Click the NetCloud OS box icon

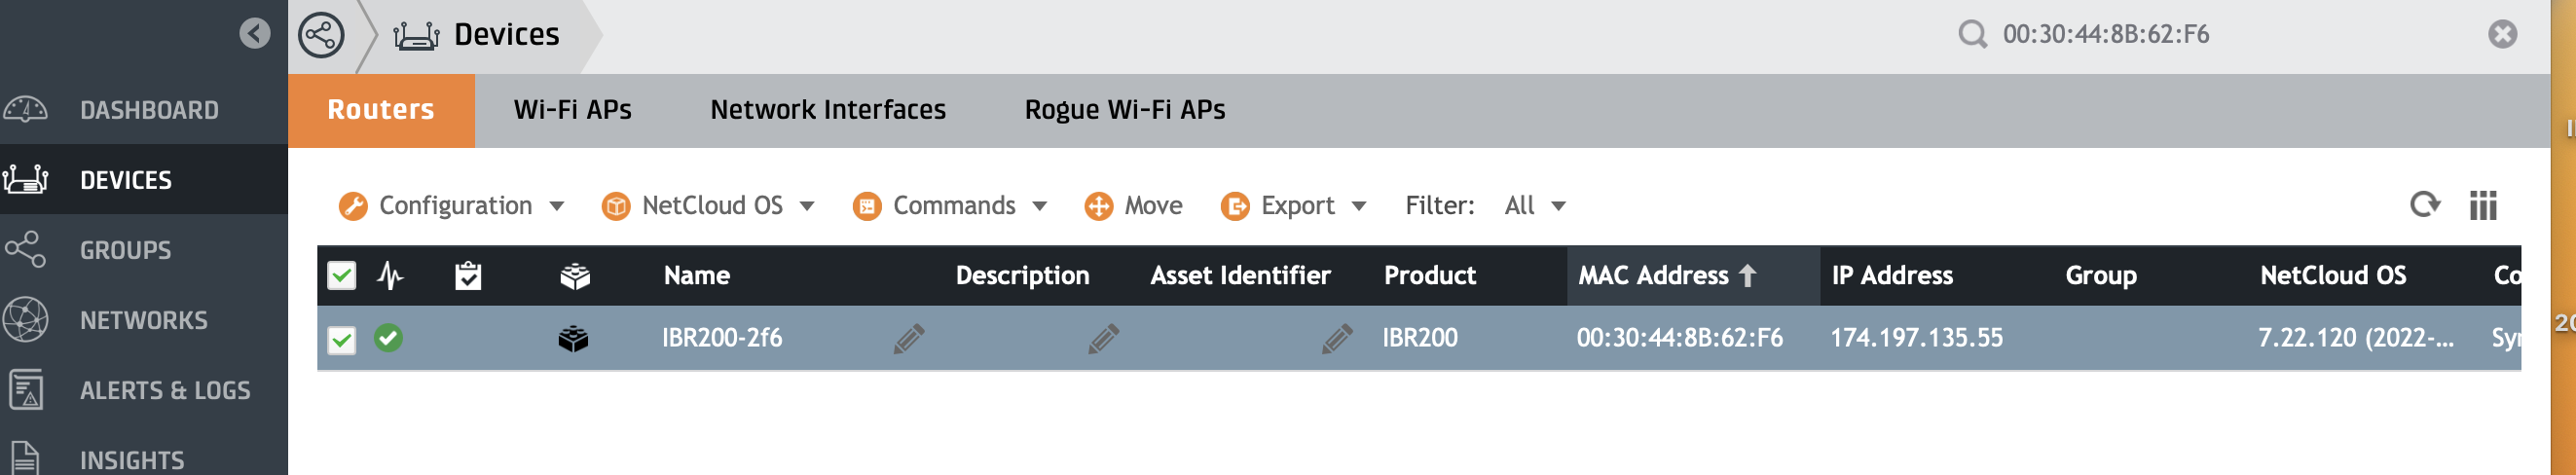pyautogui.click(x=616, y=206)
